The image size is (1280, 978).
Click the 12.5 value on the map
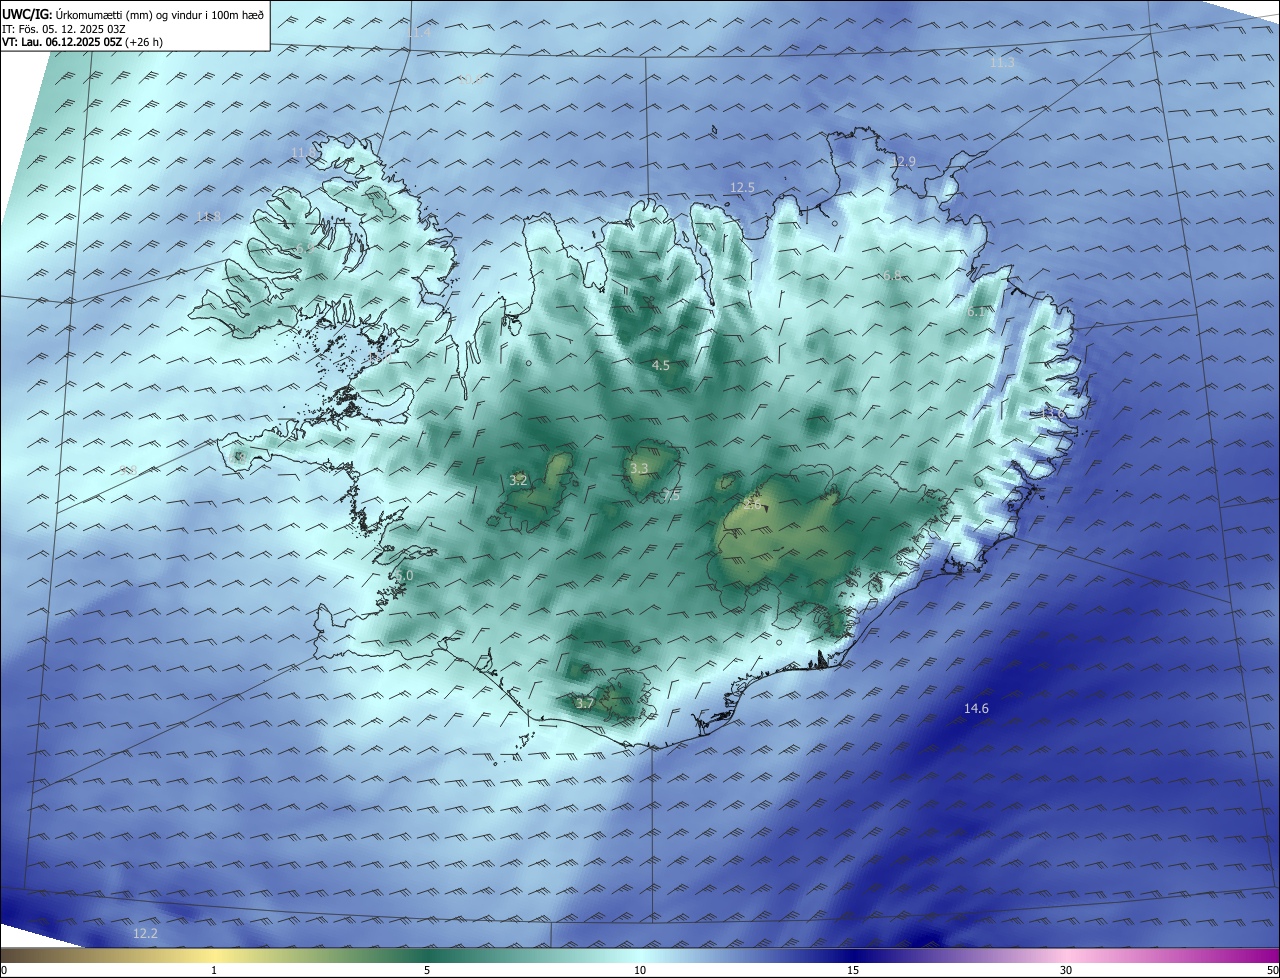pos(742,187)
